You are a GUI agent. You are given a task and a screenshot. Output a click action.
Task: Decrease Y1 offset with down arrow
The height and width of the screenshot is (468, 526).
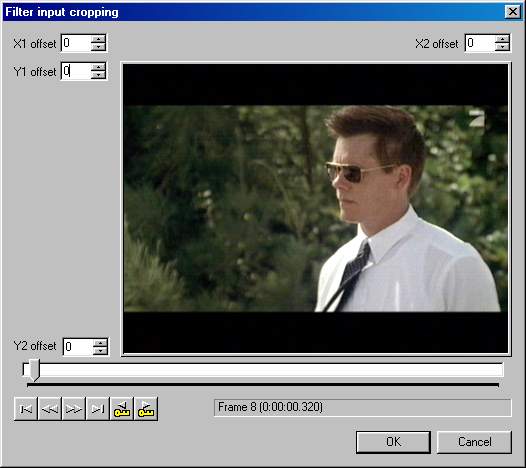coord(98,75)
